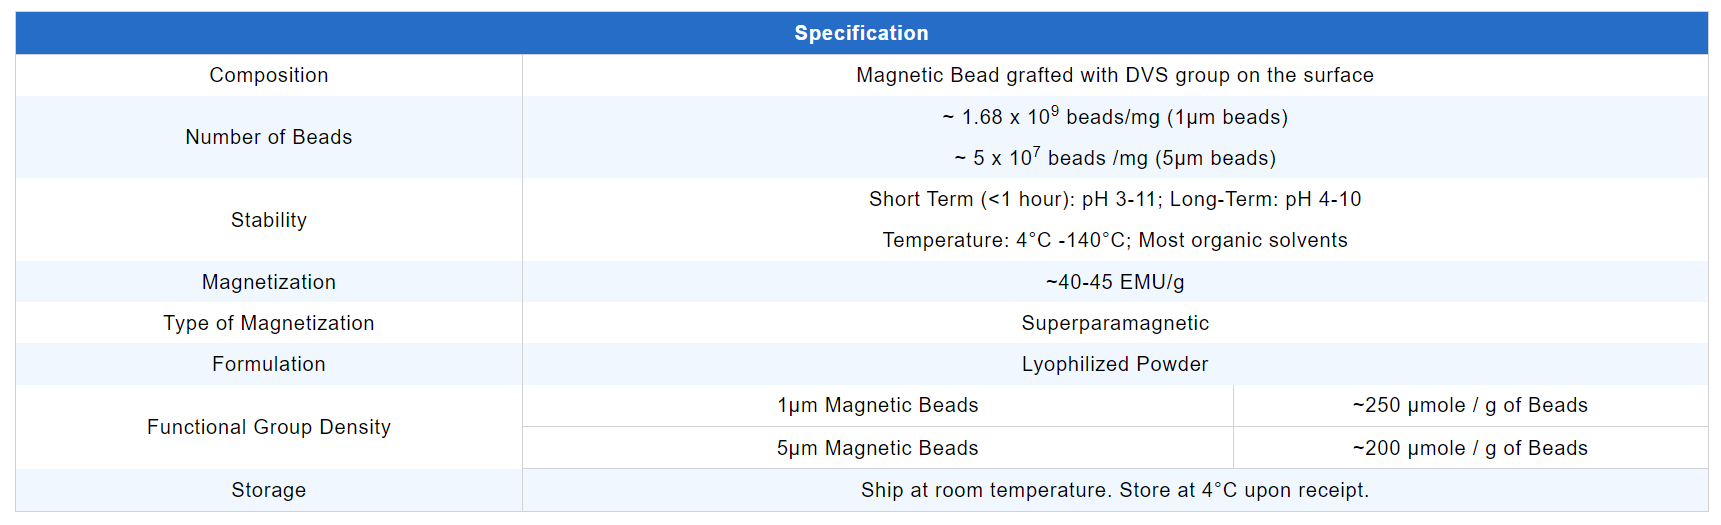Image resolution: width=1721 pixels, height=525 pixels.
Task: Click the ~250 μmole / g value
Action: pyautogui.click(x=1469, y=405)
